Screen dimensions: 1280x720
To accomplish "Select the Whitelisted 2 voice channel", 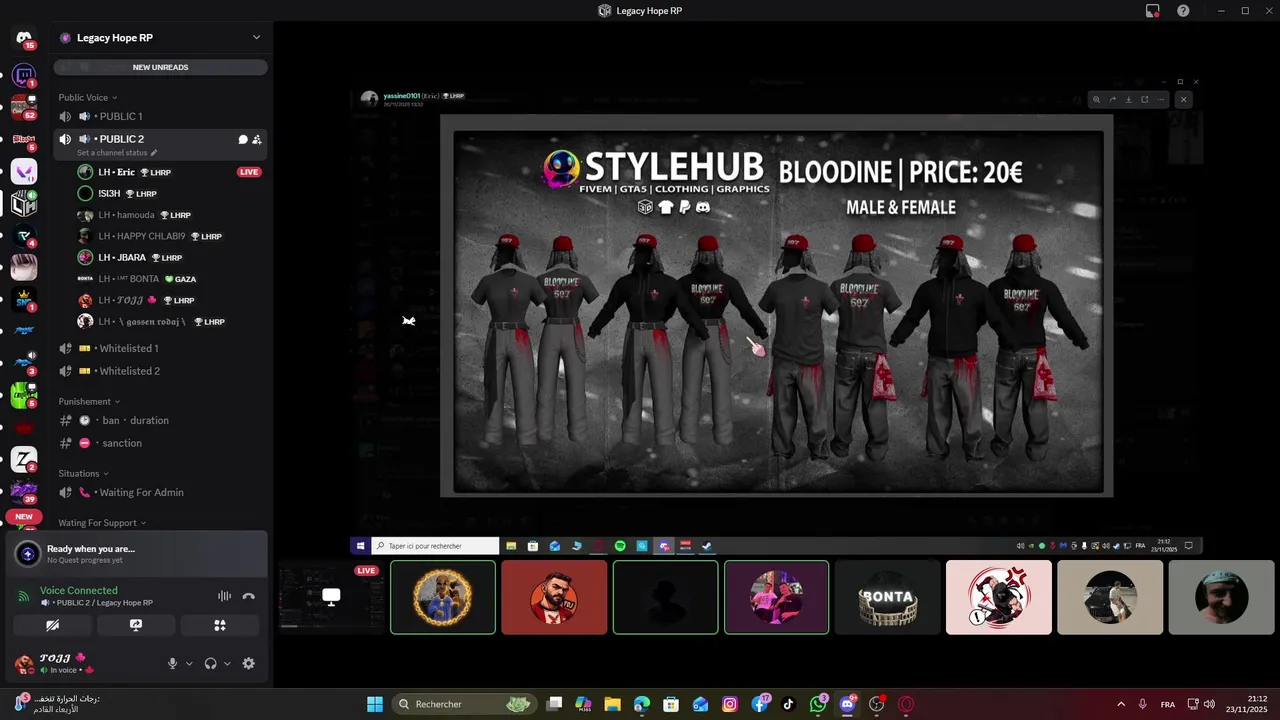I will 160,371.
